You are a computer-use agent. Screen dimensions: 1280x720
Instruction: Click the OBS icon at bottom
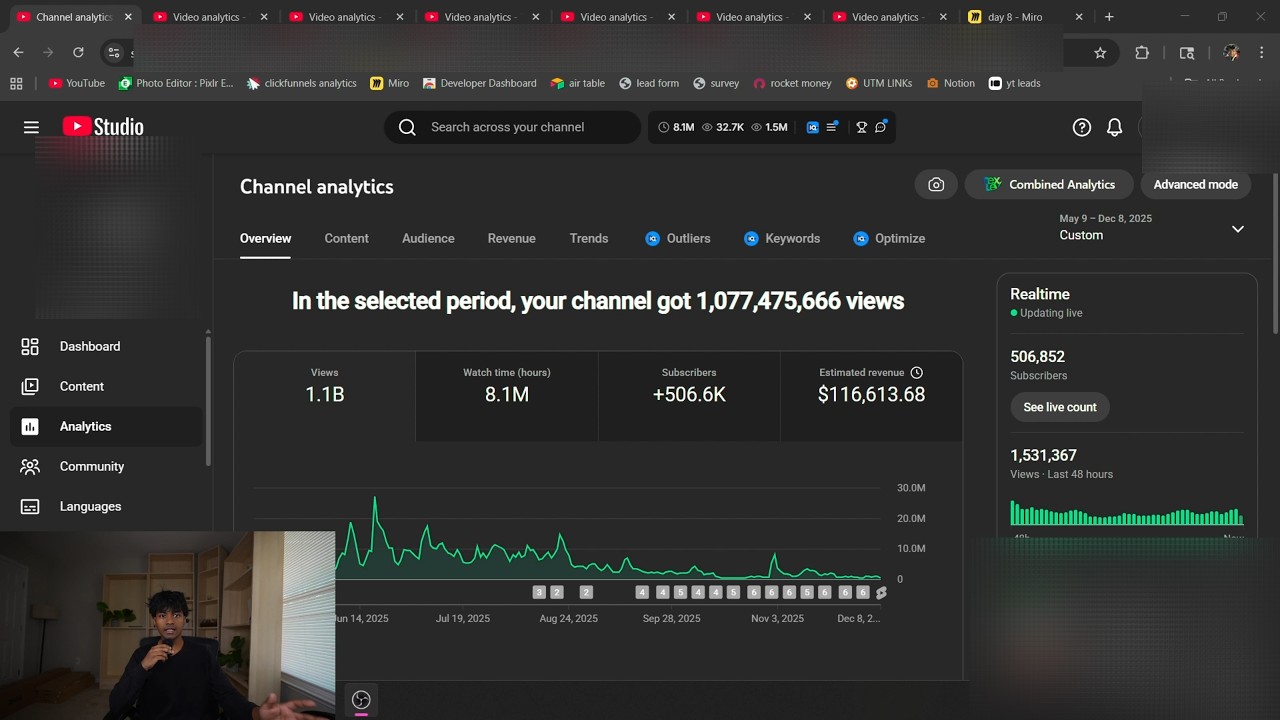[361, 700]
